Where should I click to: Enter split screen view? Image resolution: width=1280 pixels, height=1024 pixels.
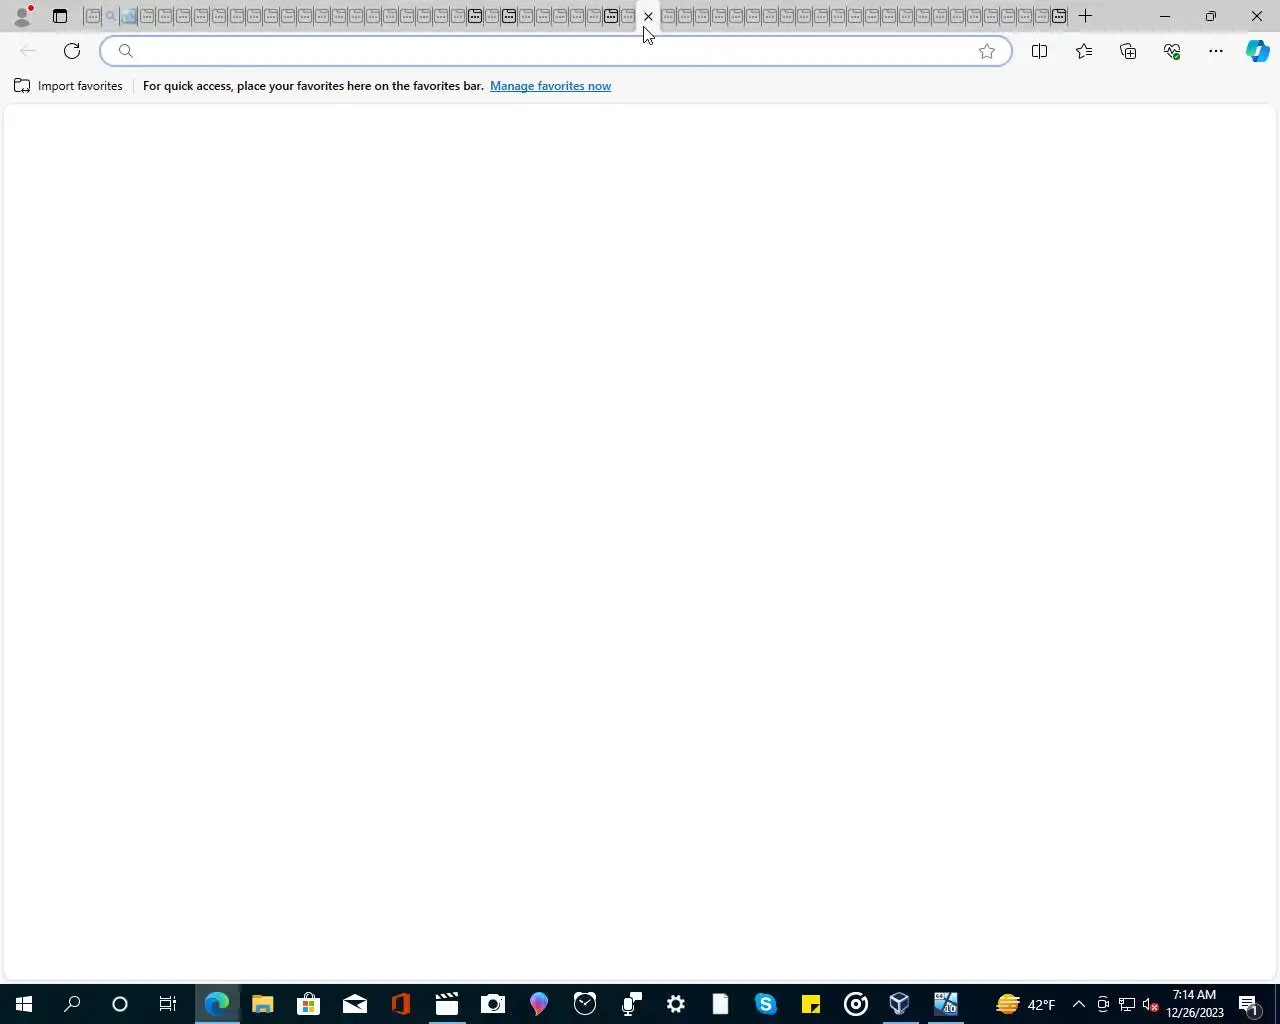click(1039, 51)
